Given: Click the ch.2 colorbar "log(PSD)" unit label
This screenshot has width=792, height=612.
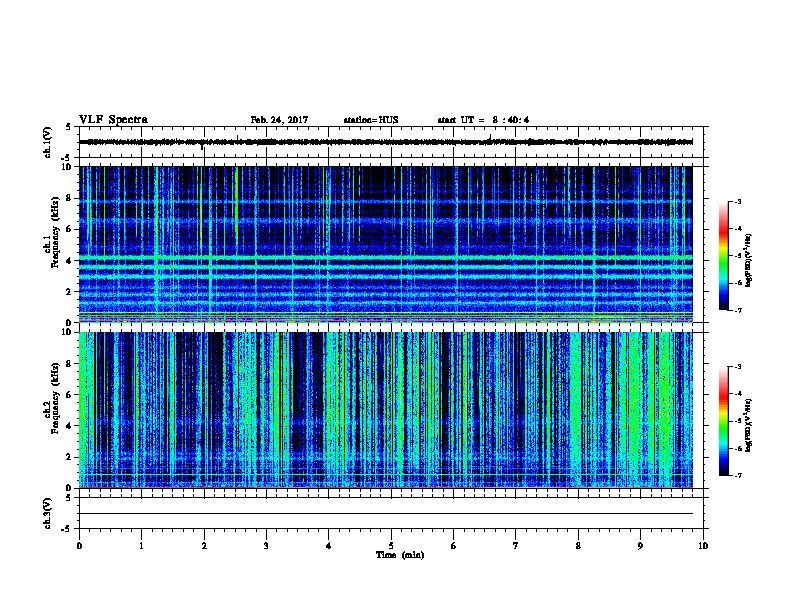Looking at the screenshot, I should (x=748, y=425).
